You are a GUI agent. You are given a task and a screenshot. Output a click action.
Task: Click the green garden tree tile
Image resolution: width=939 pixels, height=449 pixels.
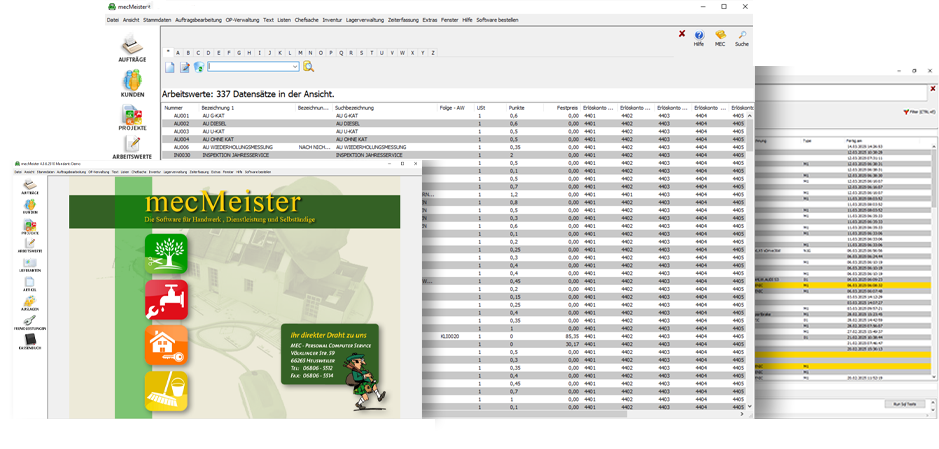pos(166,254)
